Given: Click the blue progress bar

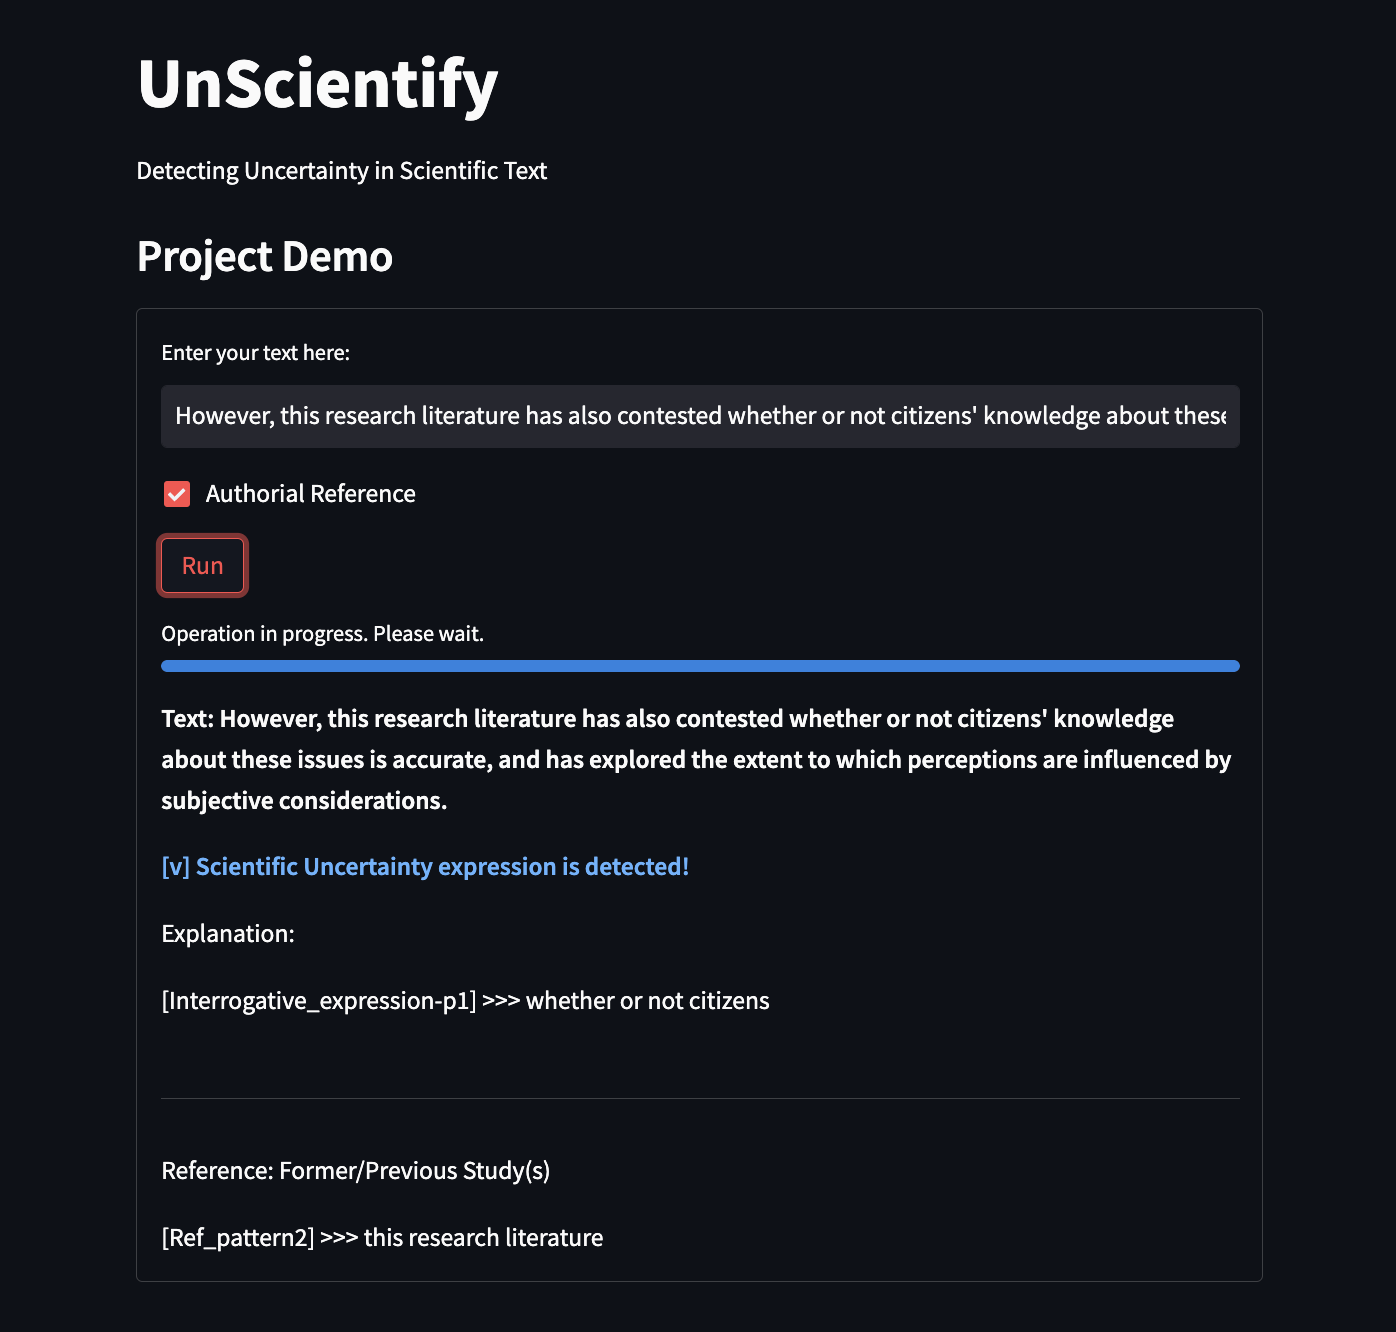Looking at the screenshot, I should 700,666.
